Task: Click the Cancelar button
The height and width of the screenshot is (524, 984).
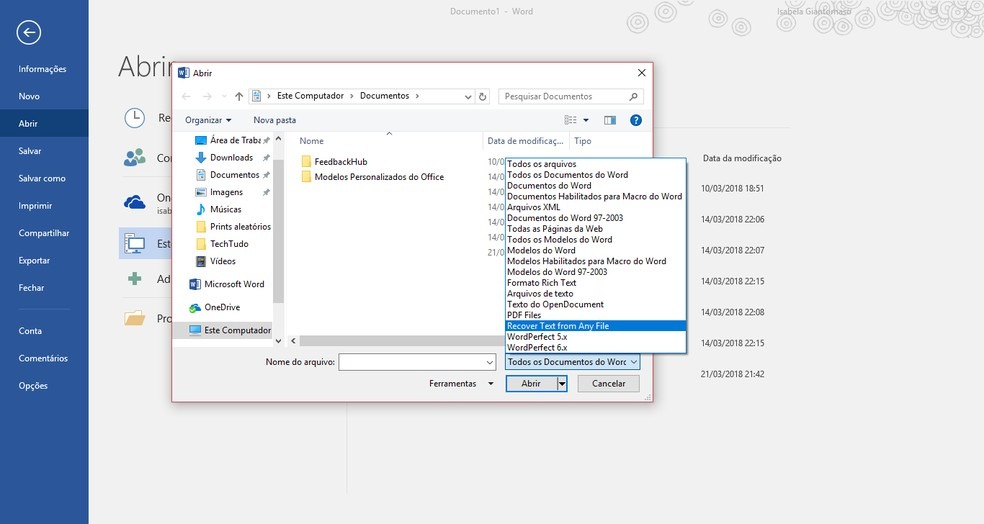Action: (608, 383)
